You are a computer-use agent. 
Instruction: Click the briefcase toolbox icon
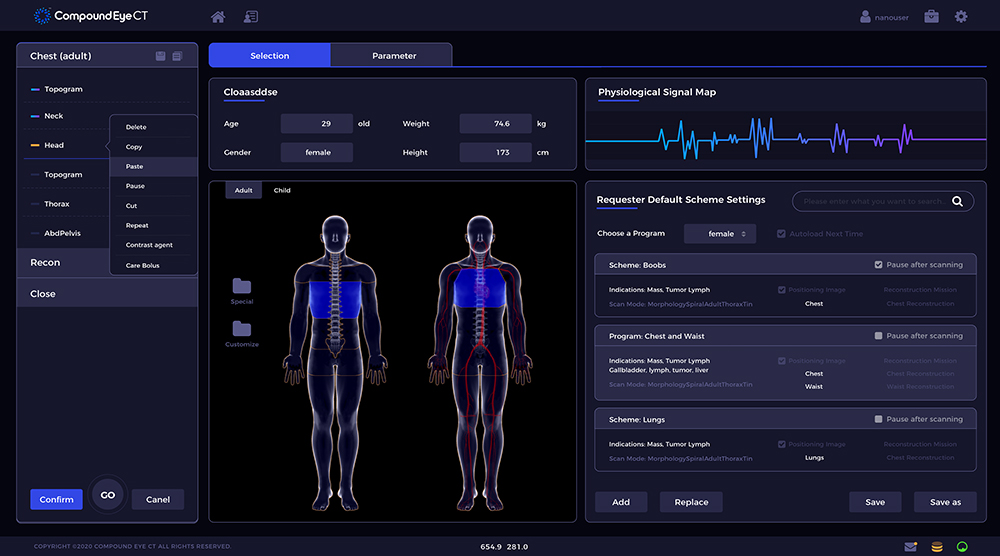point(931,17)
